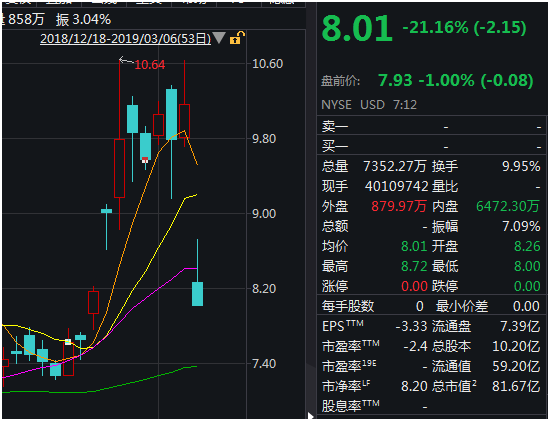Click the -21.16% (-2.15) change value
Image resolution: width=550 pixels, height=421 pixels.
pyautogui.click(x=464, y=27)
